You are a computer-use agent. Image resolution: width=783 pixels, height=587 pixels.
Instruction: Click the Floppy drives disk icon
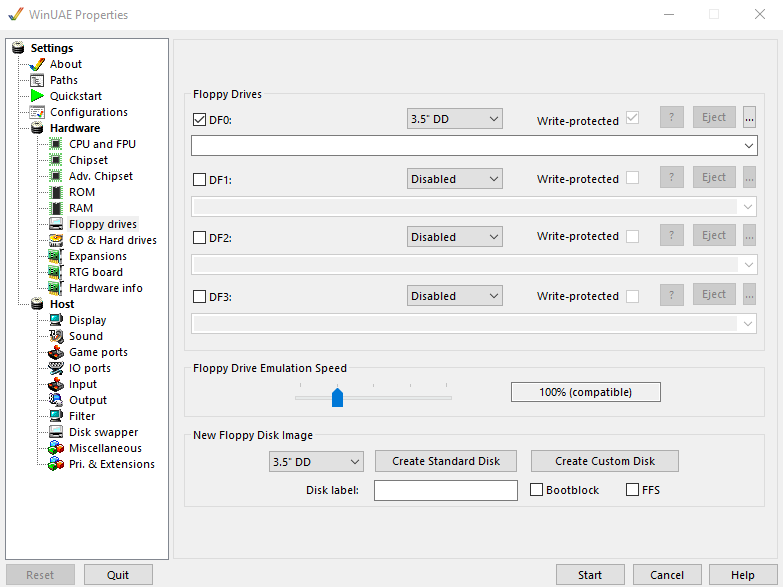click(56, 224)
